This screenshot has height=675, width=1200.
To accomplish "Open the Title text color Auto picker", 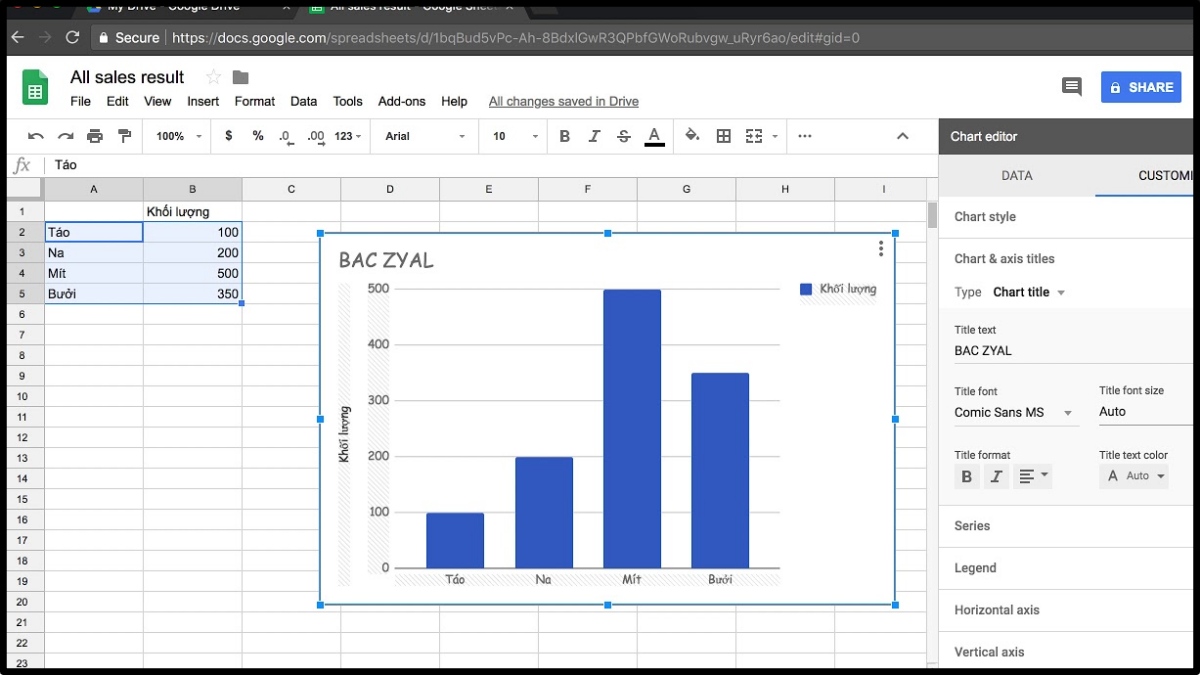I will (x=1134, y=476).
